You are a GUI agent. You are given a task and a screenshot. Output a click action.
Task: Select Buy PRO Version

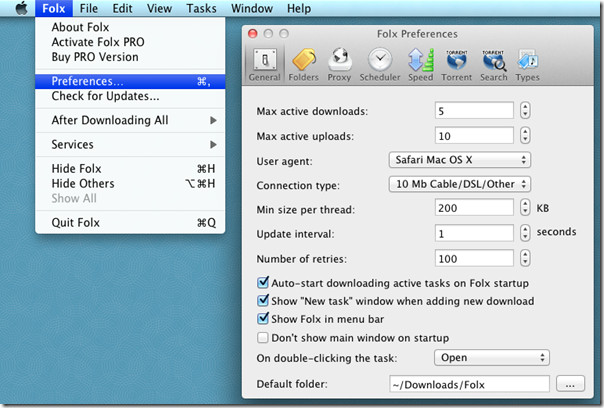pyautogui.click(x=130, y=57)
